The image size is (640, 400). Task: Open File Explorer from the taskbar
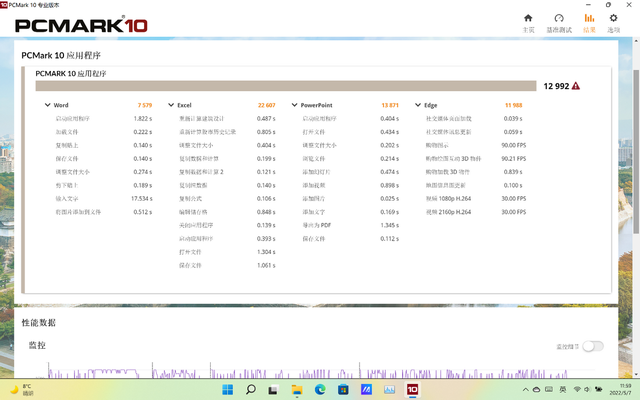(x=297, y=389)
